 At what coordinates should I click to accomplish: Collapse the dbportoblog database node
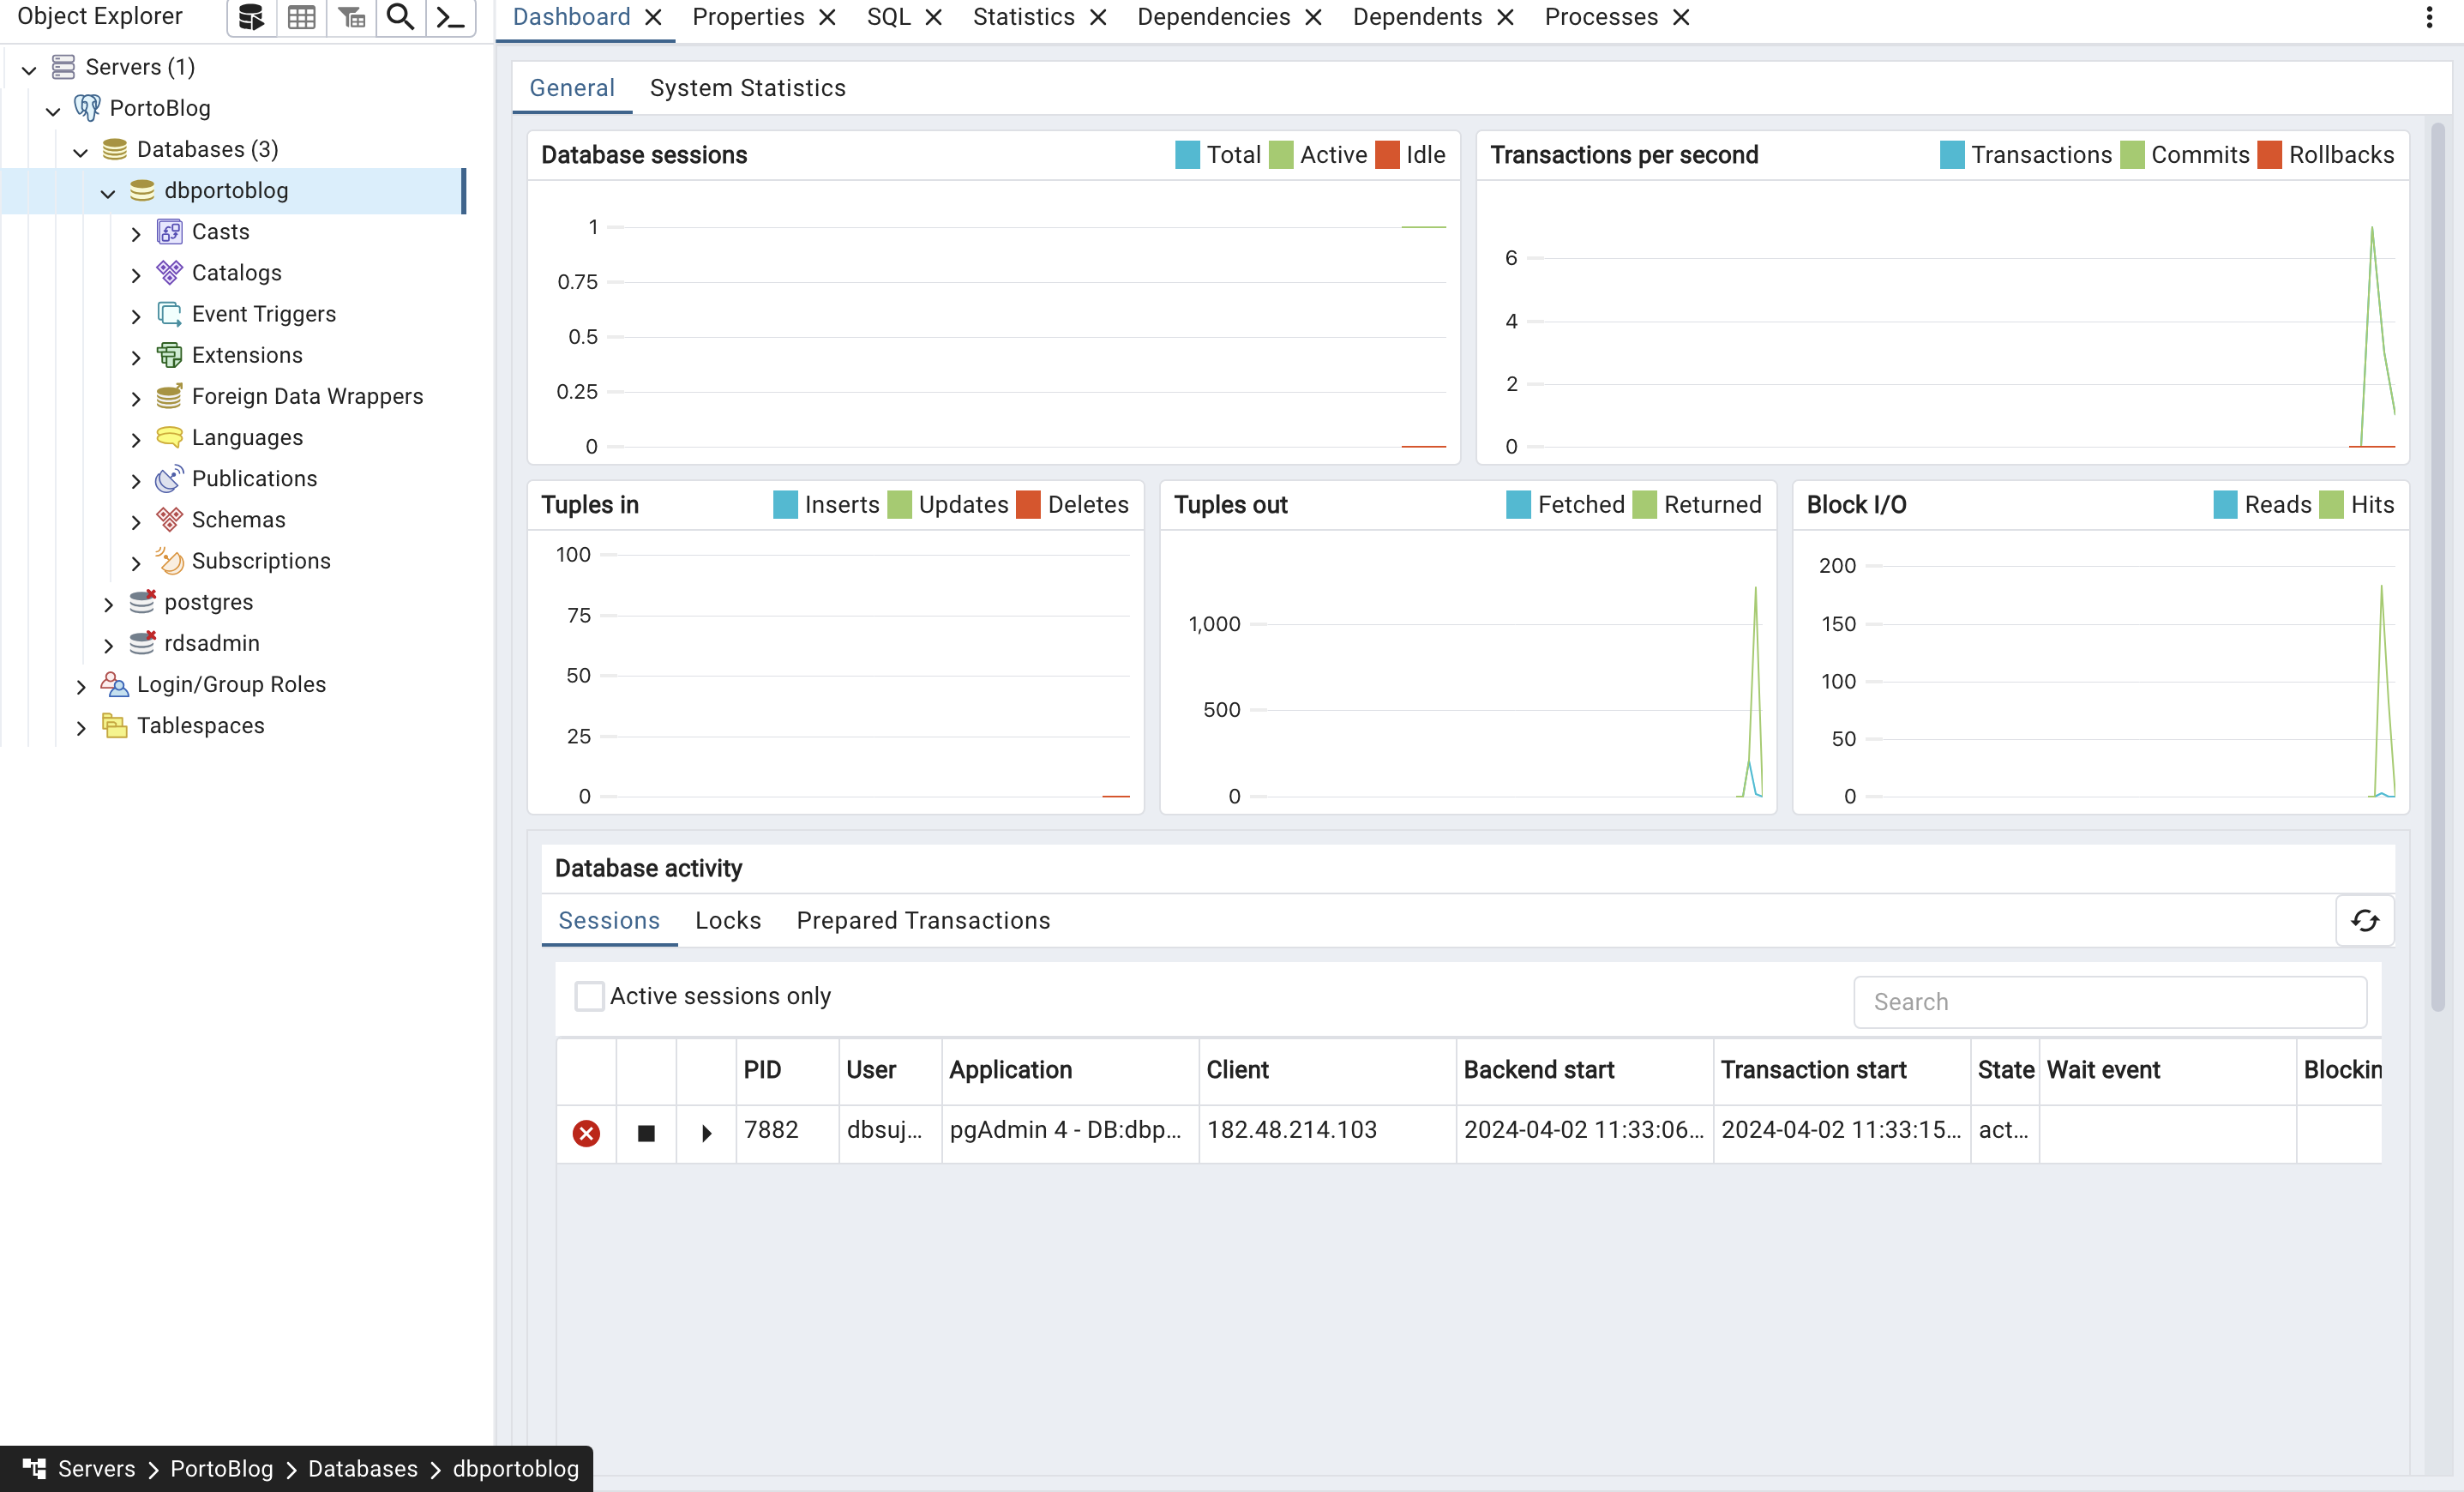108,192
